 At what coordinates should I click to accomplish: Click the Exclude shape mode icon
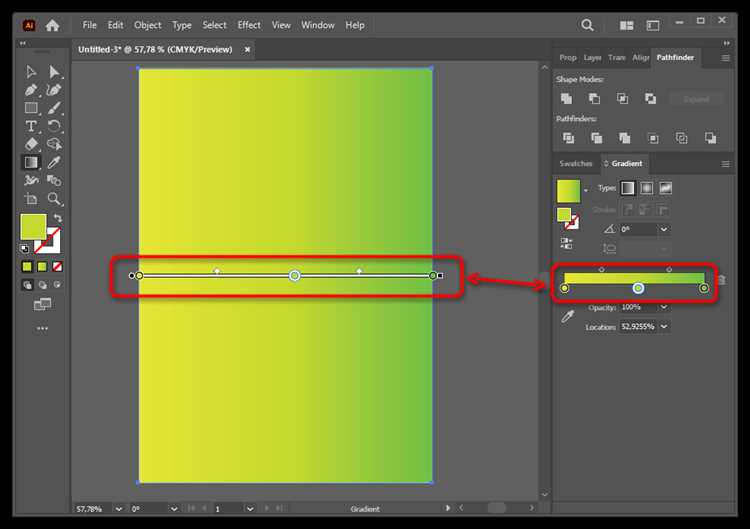pos(651,99)
